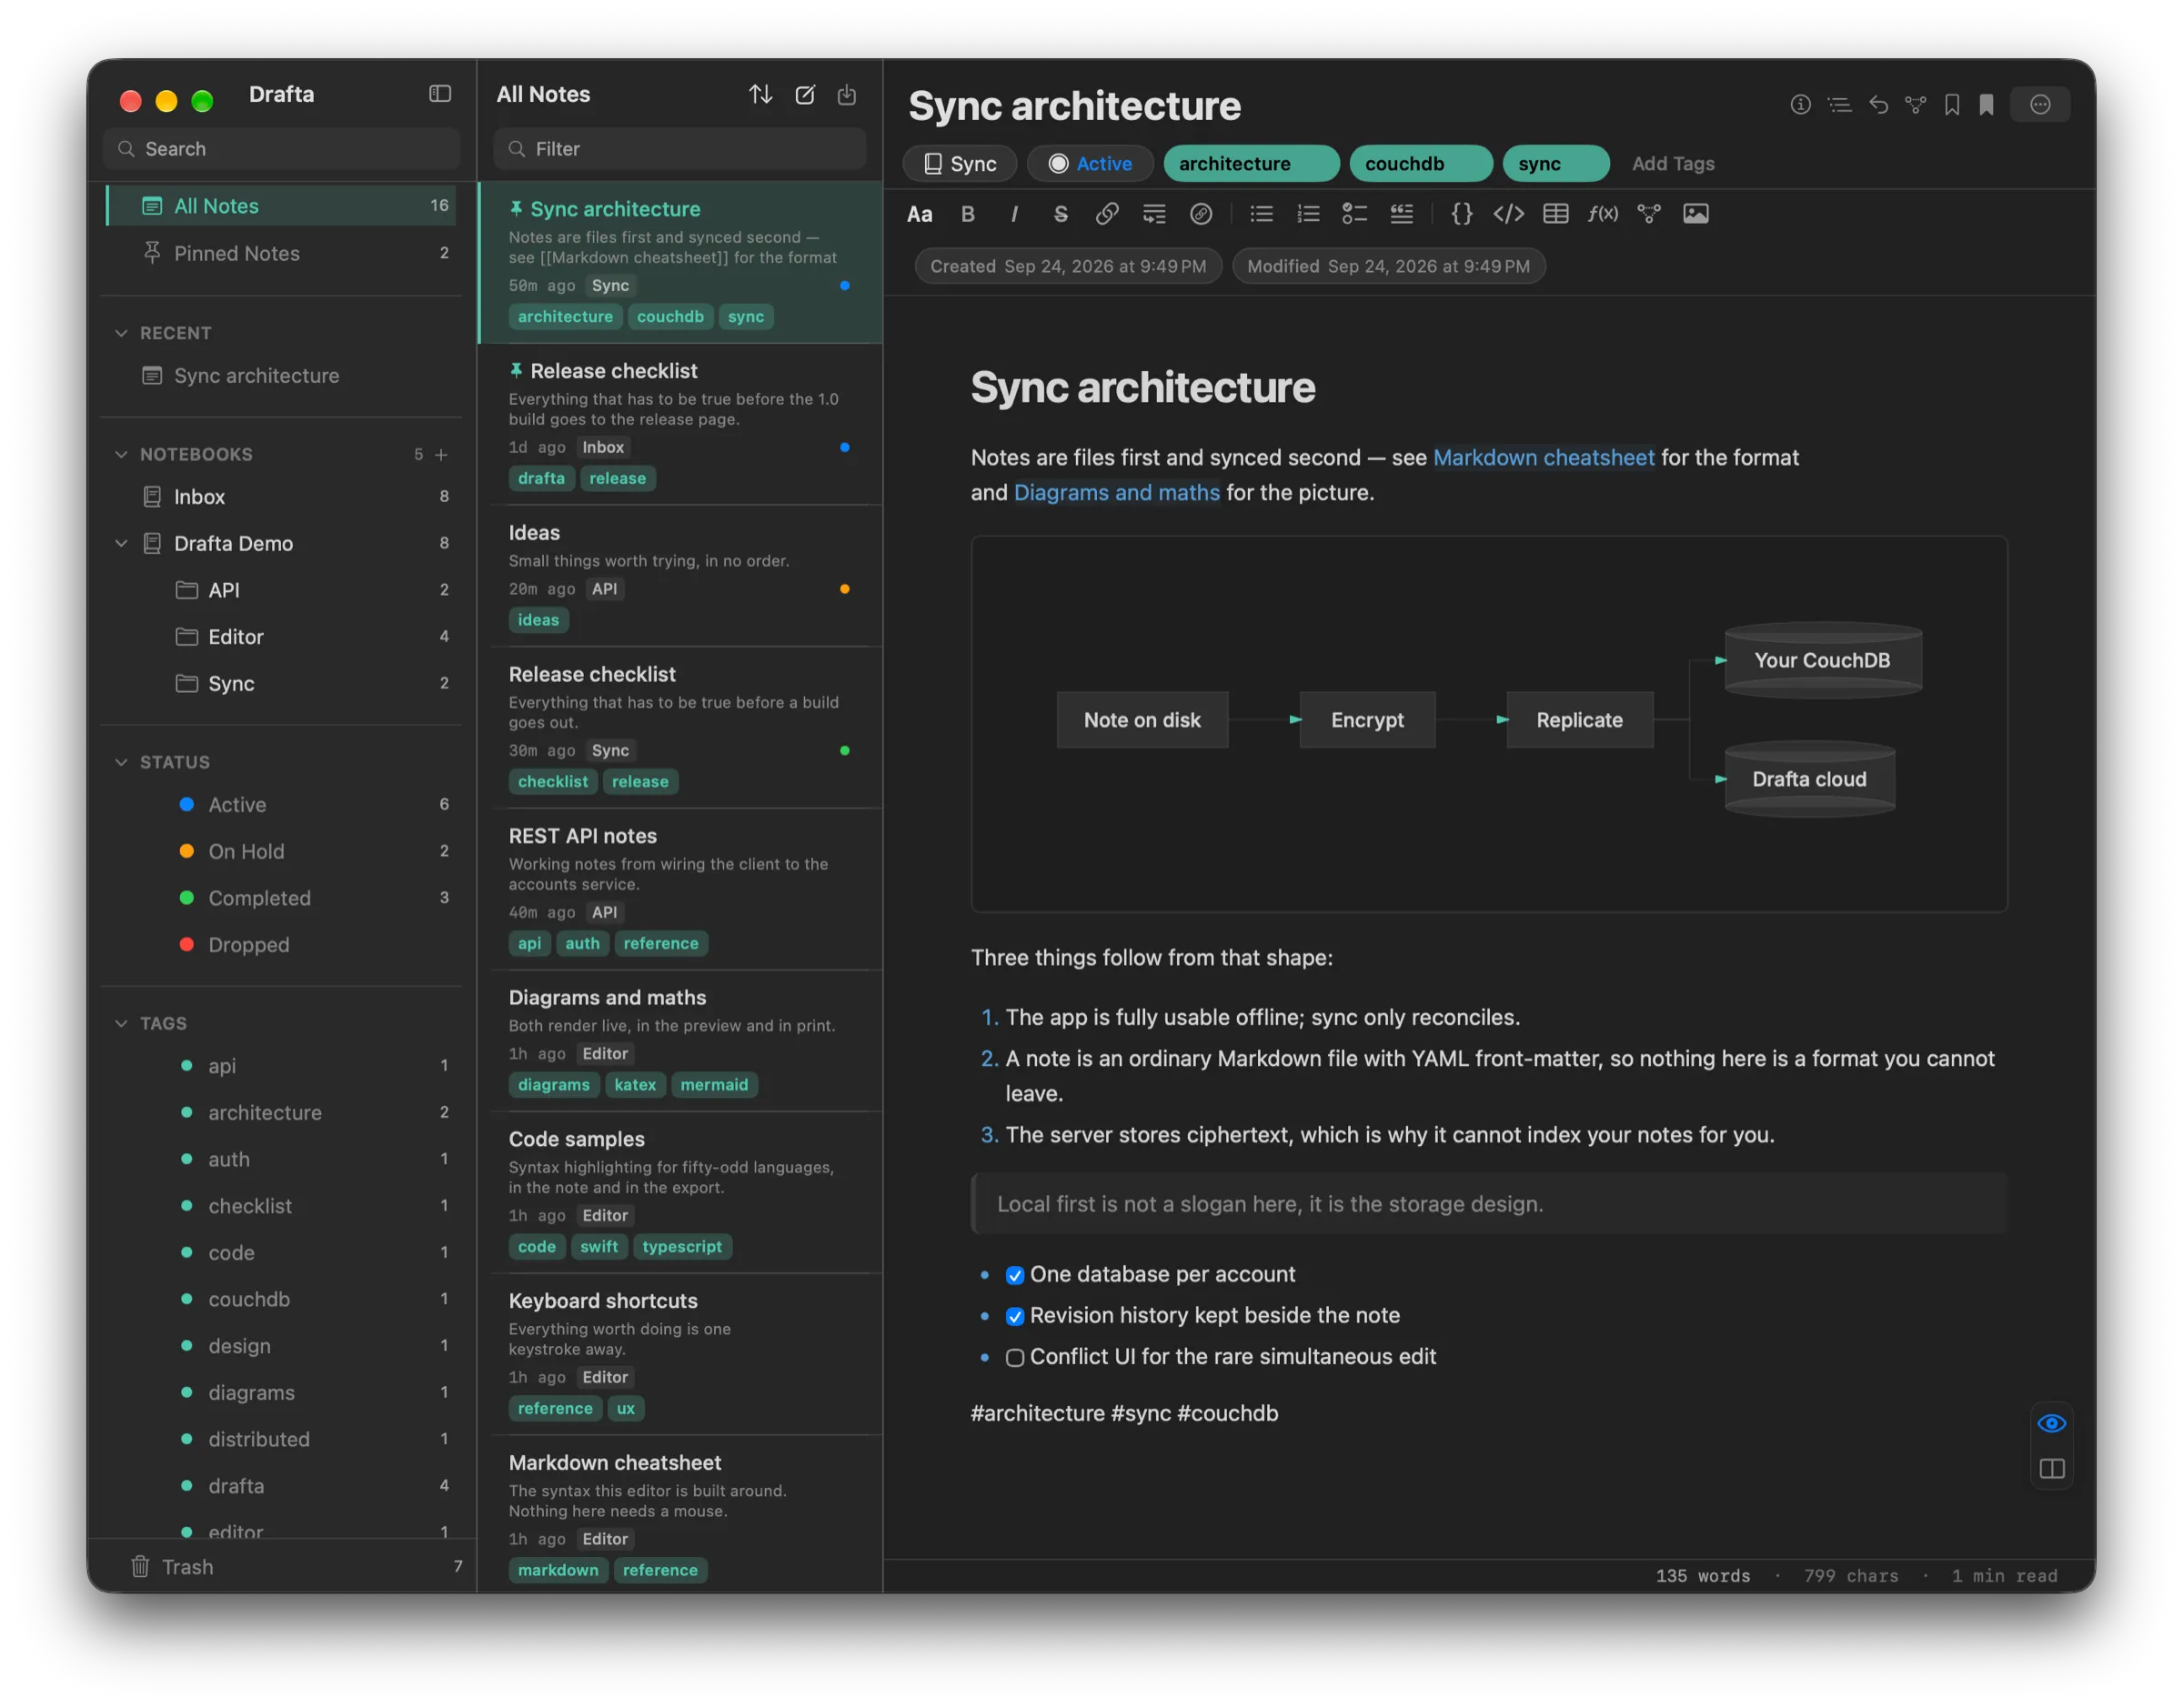Viewport: 2183px width, 1708px height.
Task: Click the import icon in the note list header
Action: pyautogui.click(x=847, y=94)
